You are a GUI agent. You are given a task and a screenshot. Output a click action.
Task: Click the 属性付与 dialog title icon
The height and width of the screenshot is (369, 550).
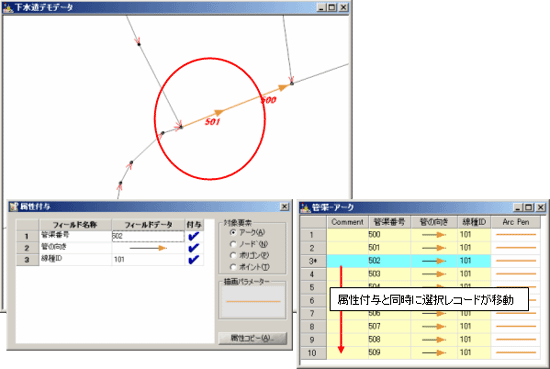pos(14,206)
